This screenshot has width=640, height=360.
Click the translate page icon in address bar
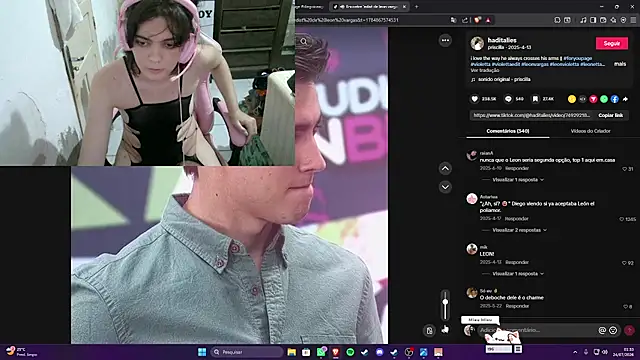coord(453,20)
